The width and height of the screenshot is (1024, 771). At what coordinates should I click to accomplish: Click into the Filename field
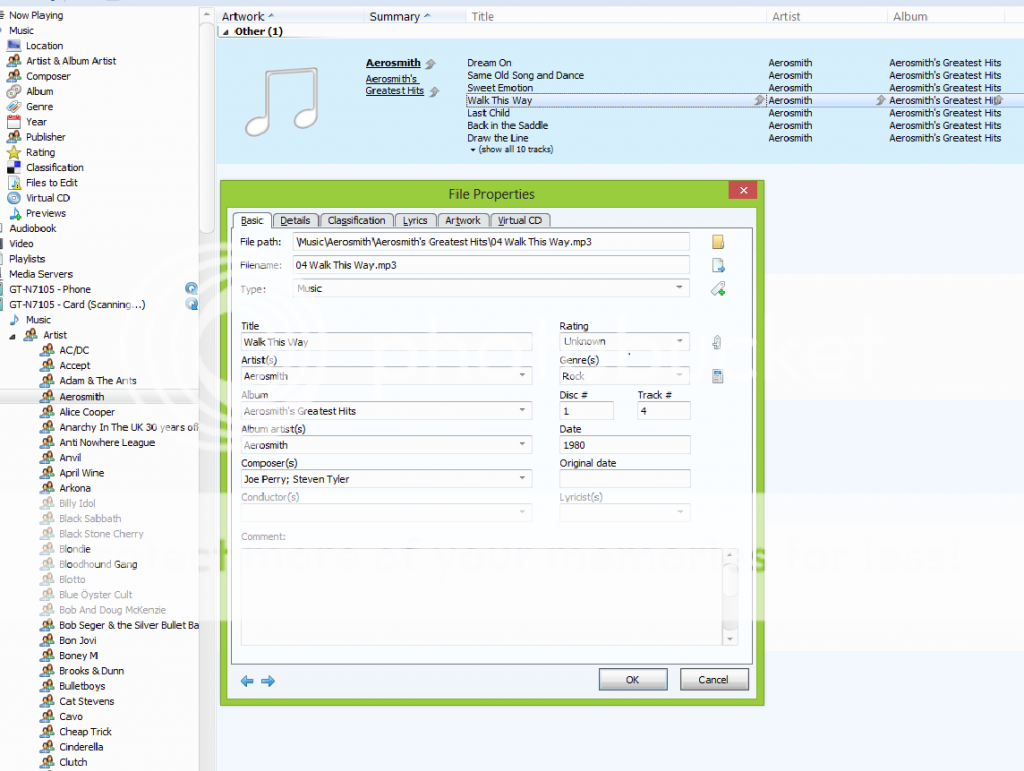tap(491, 265)
